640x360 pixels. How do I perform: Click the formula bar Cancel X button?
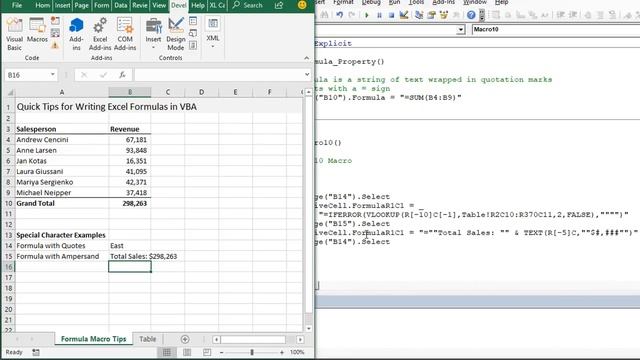84,75
